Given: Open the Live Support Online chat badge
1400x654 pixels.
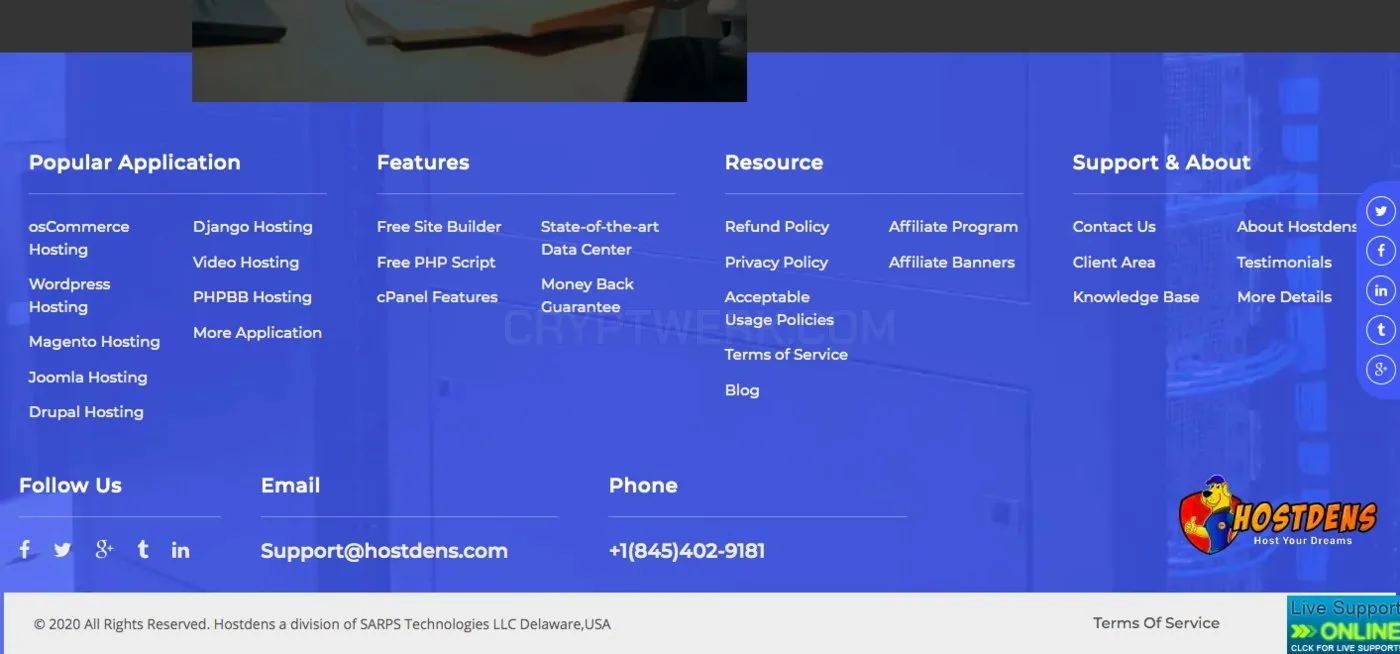Looking at the screenshot, I should tap(1343, 625).
